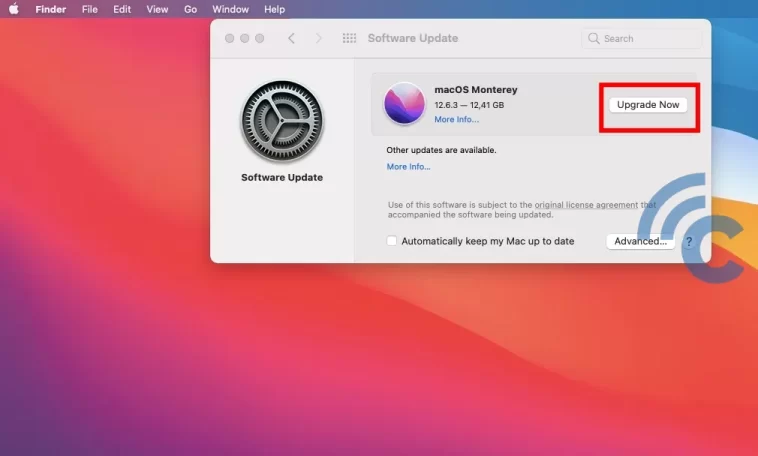Screen dimensions: 758x456
Task: Open the File menu
Action: 89,9
